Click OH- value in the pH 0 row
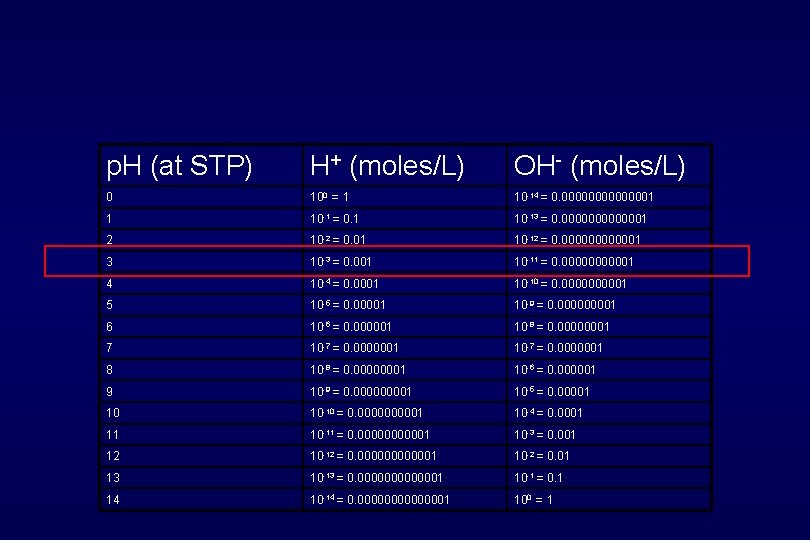The width and height of the screenshot is (810, 540). 584,197
